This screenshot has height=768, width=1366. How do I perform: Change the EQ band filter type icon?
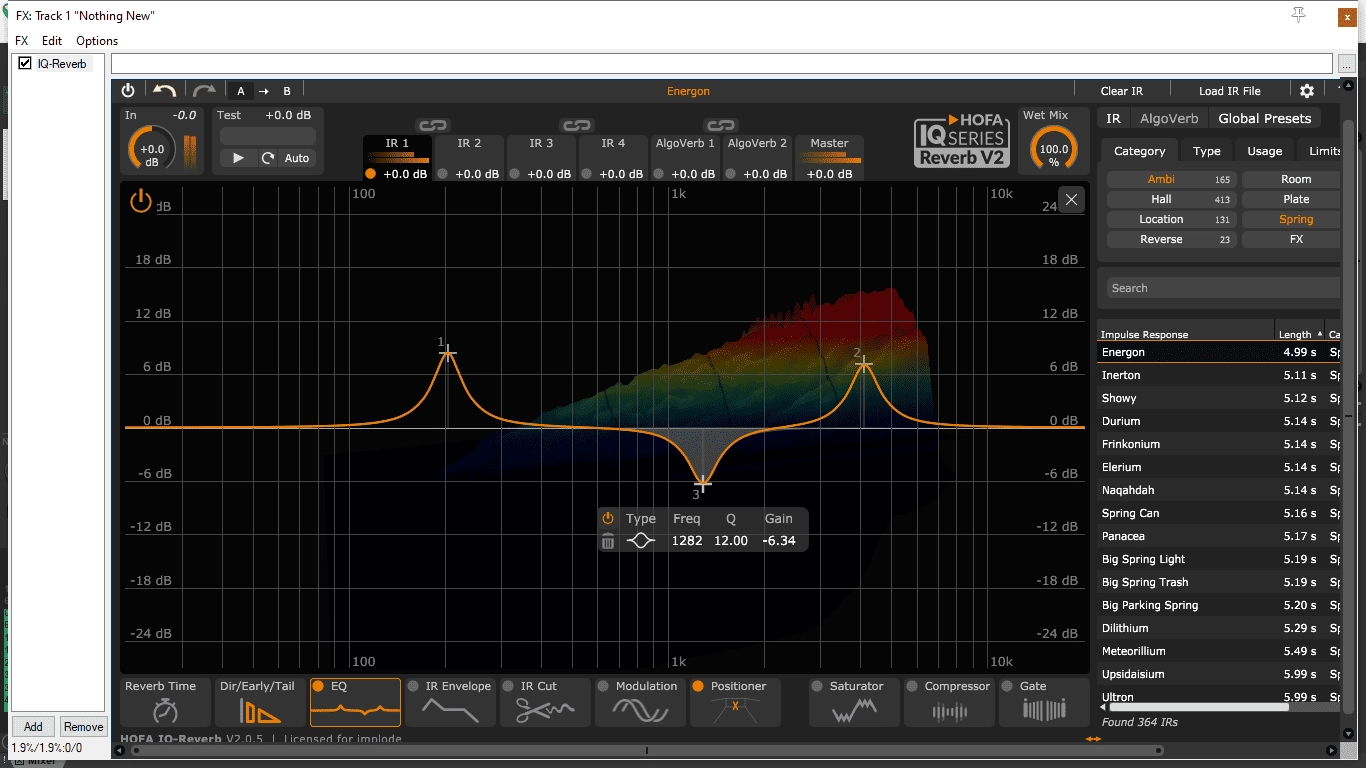pos(640,541)
